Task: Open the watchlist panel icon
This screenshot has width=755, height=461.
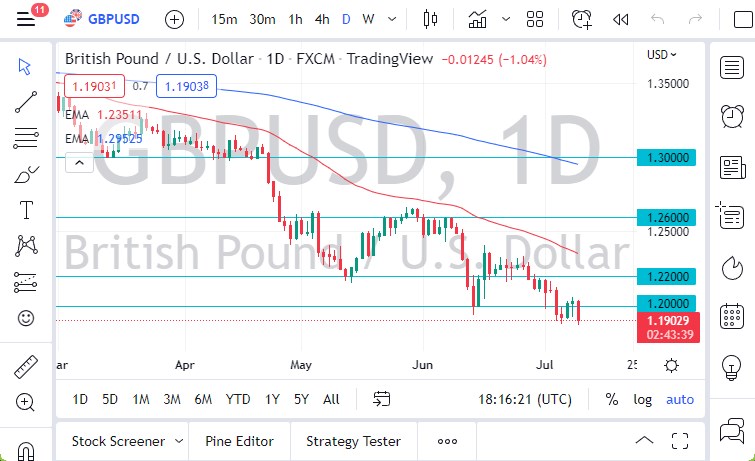Action: click(731, 66)
